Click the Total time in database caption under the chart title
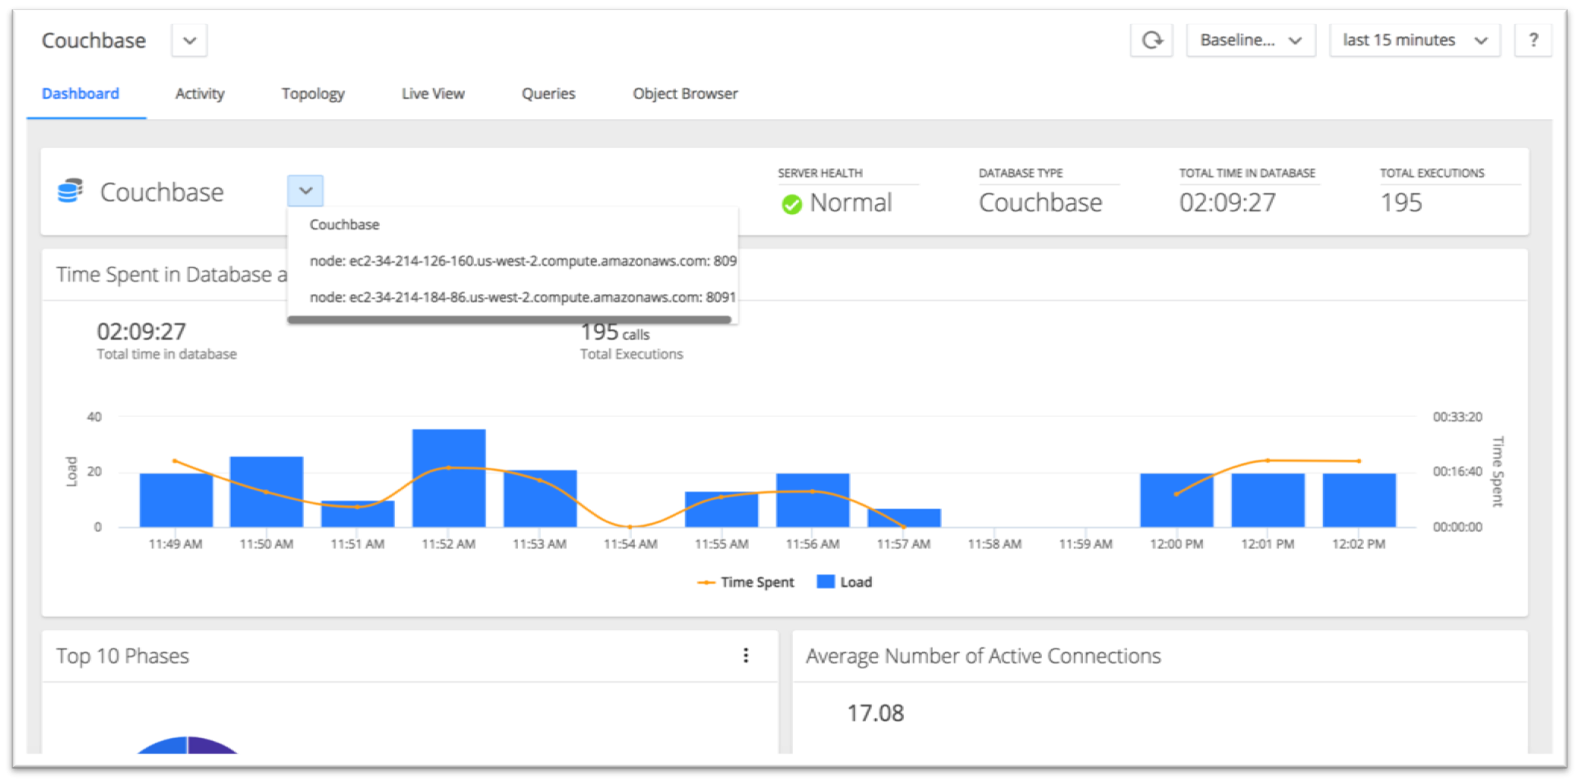The image size is (1577, 781). coord(167,354)
